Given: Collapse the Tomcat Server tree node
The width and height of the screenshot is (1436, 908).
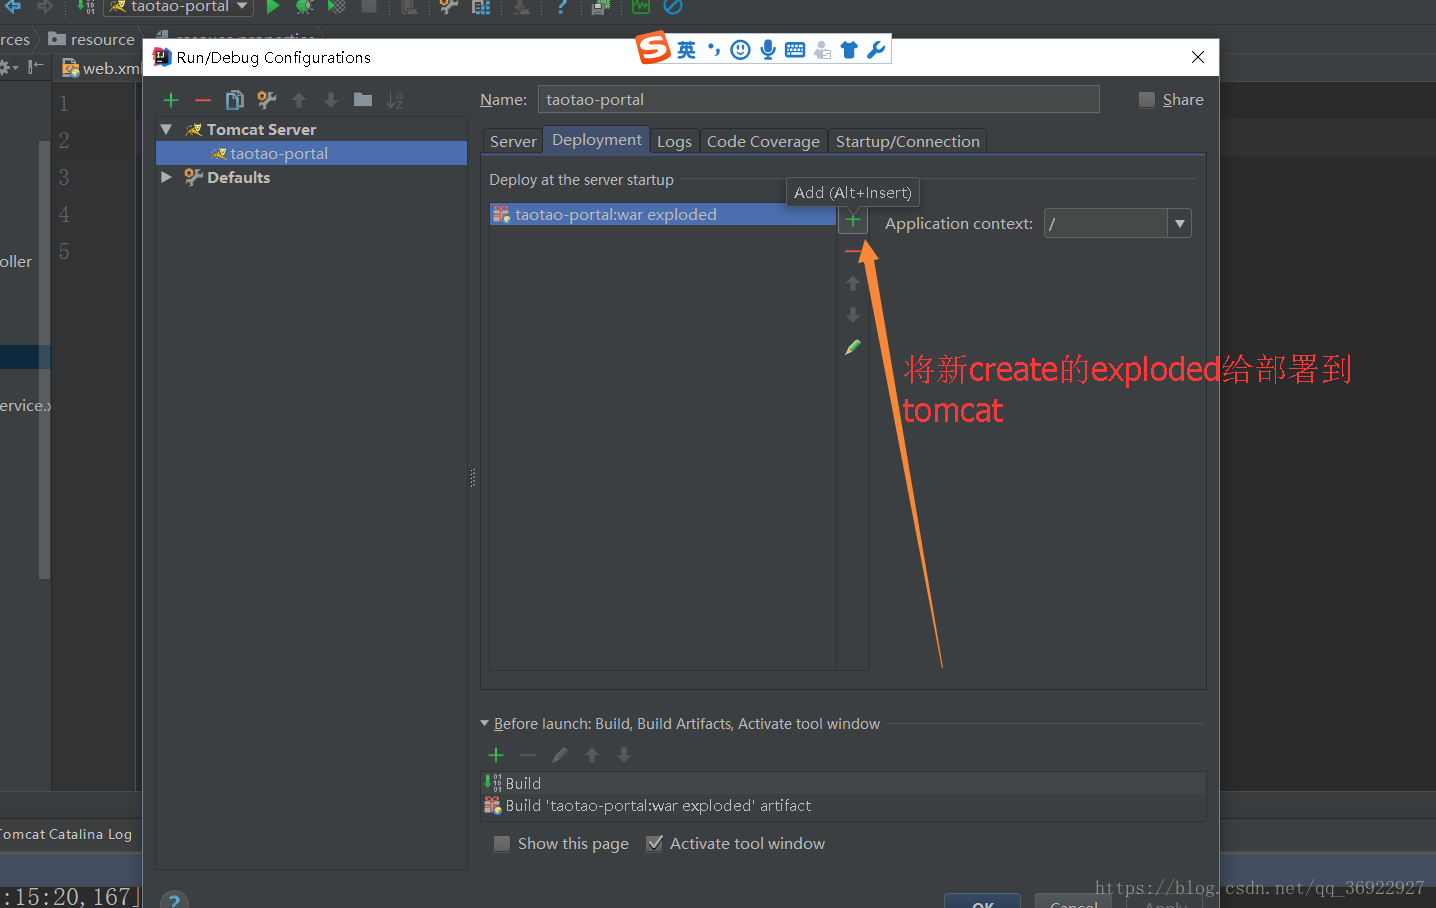Looking at the screenshot, I should 166,130.
